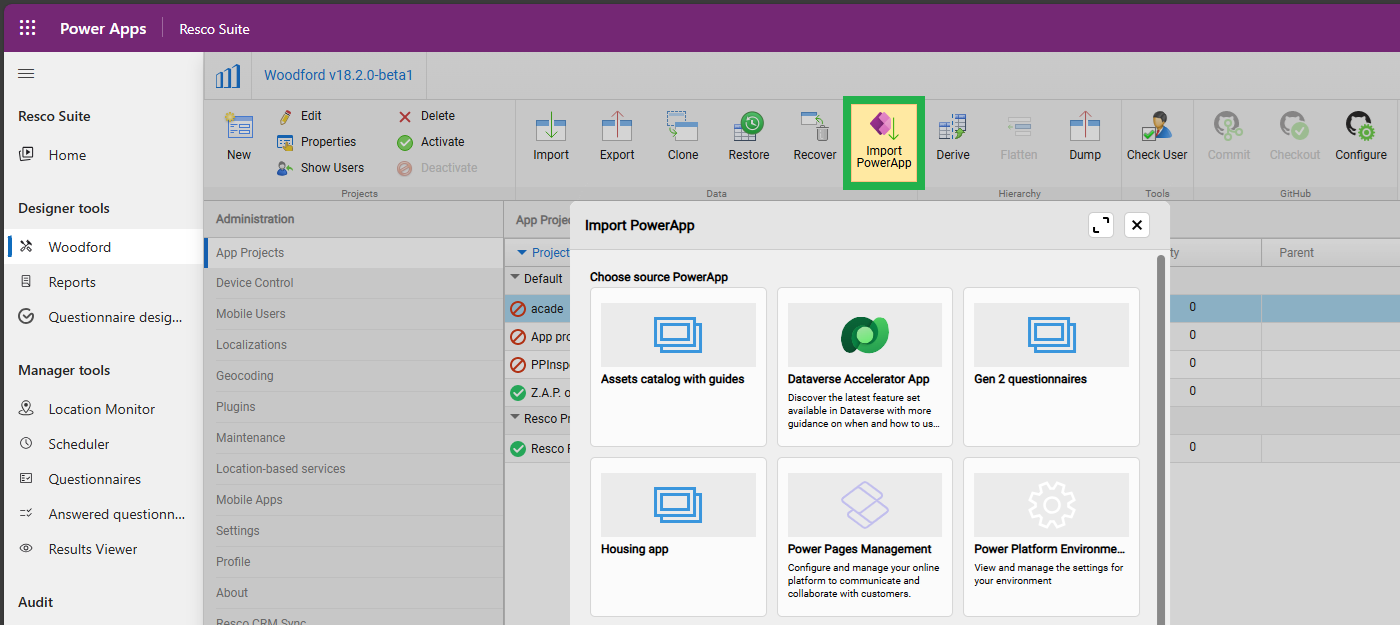Image resolution: width=1400 pixels, height=625 pixels.
Task: Activate the selected project
Action: point(432,142)
